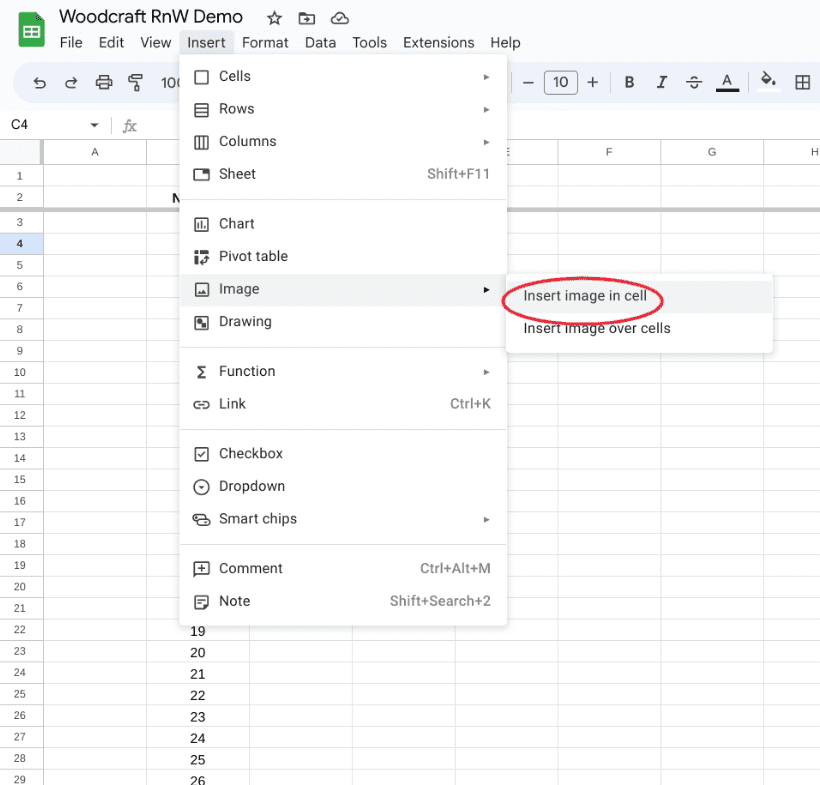Insert a Note

tap(343, 601)
